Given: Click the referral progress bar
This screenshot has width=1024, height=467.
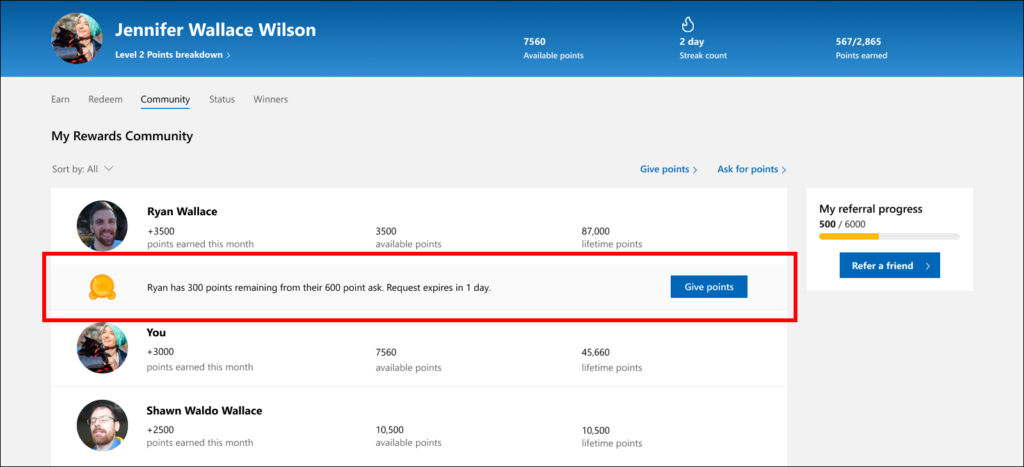Looking at the screenshot, I should pos(889,236).
